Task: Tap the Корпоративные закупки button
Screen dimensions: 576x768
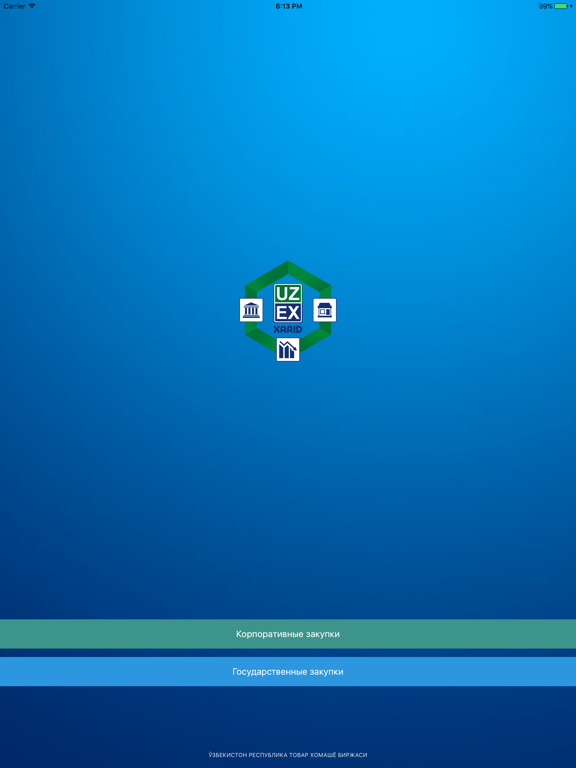Action: click(288, 634)
